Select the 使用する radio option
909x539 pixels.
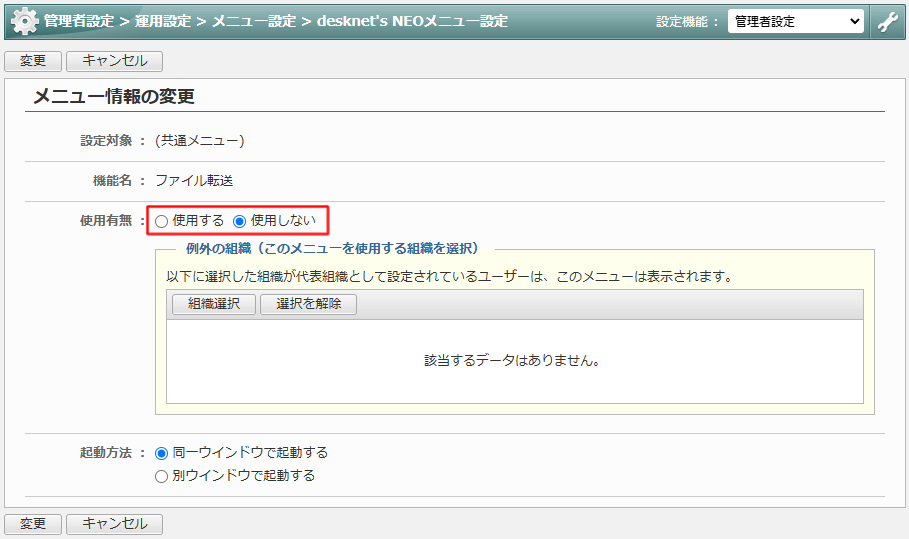162,221
